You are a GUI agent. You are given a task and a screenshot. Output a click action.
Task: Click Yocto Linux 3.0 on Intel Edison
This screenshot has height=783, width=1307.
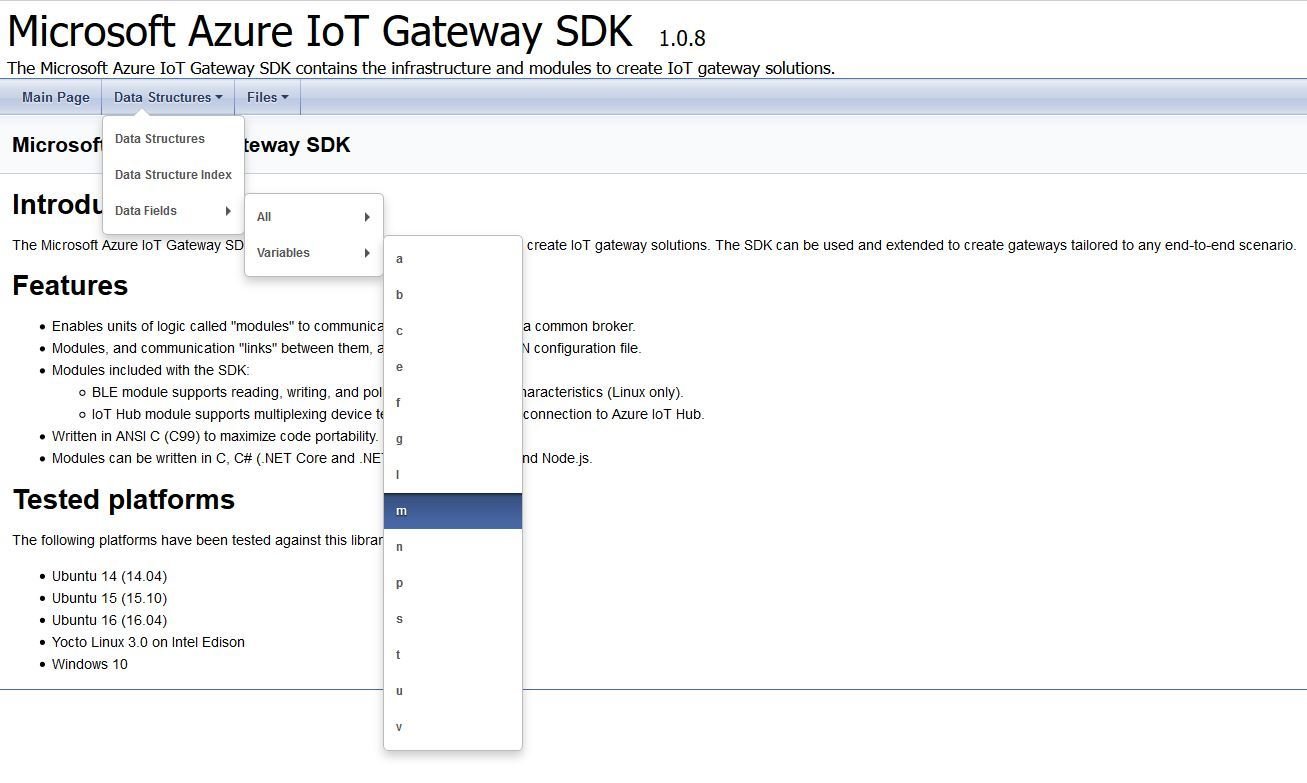click(148, 642)
